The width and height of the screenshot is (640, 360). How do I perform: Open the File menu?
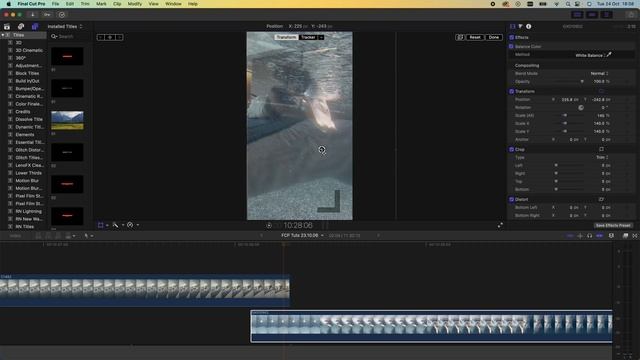tap(55, 4)
